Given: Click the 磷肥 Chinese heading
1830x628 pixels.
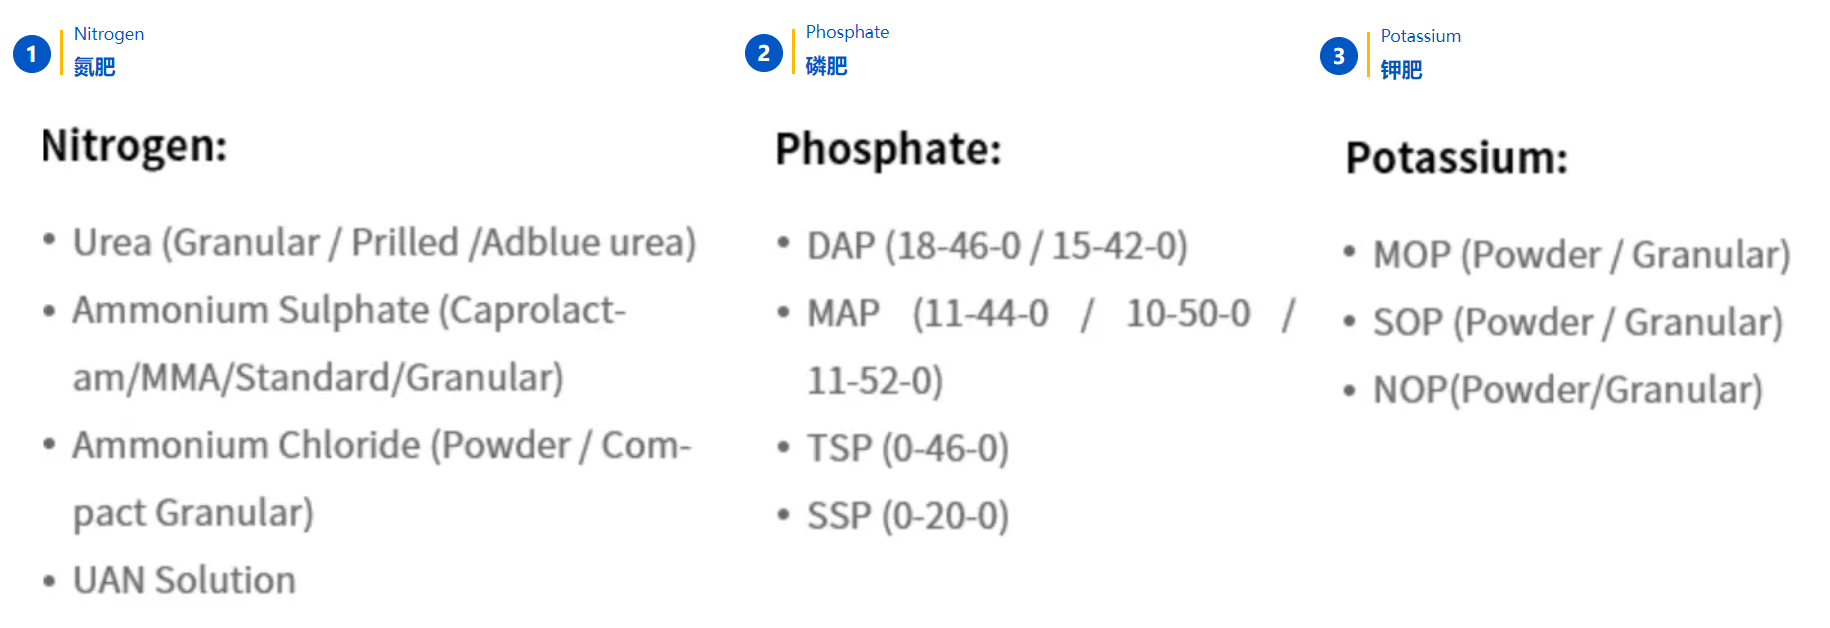Looking at the screenshot, I should coord(827,66).
